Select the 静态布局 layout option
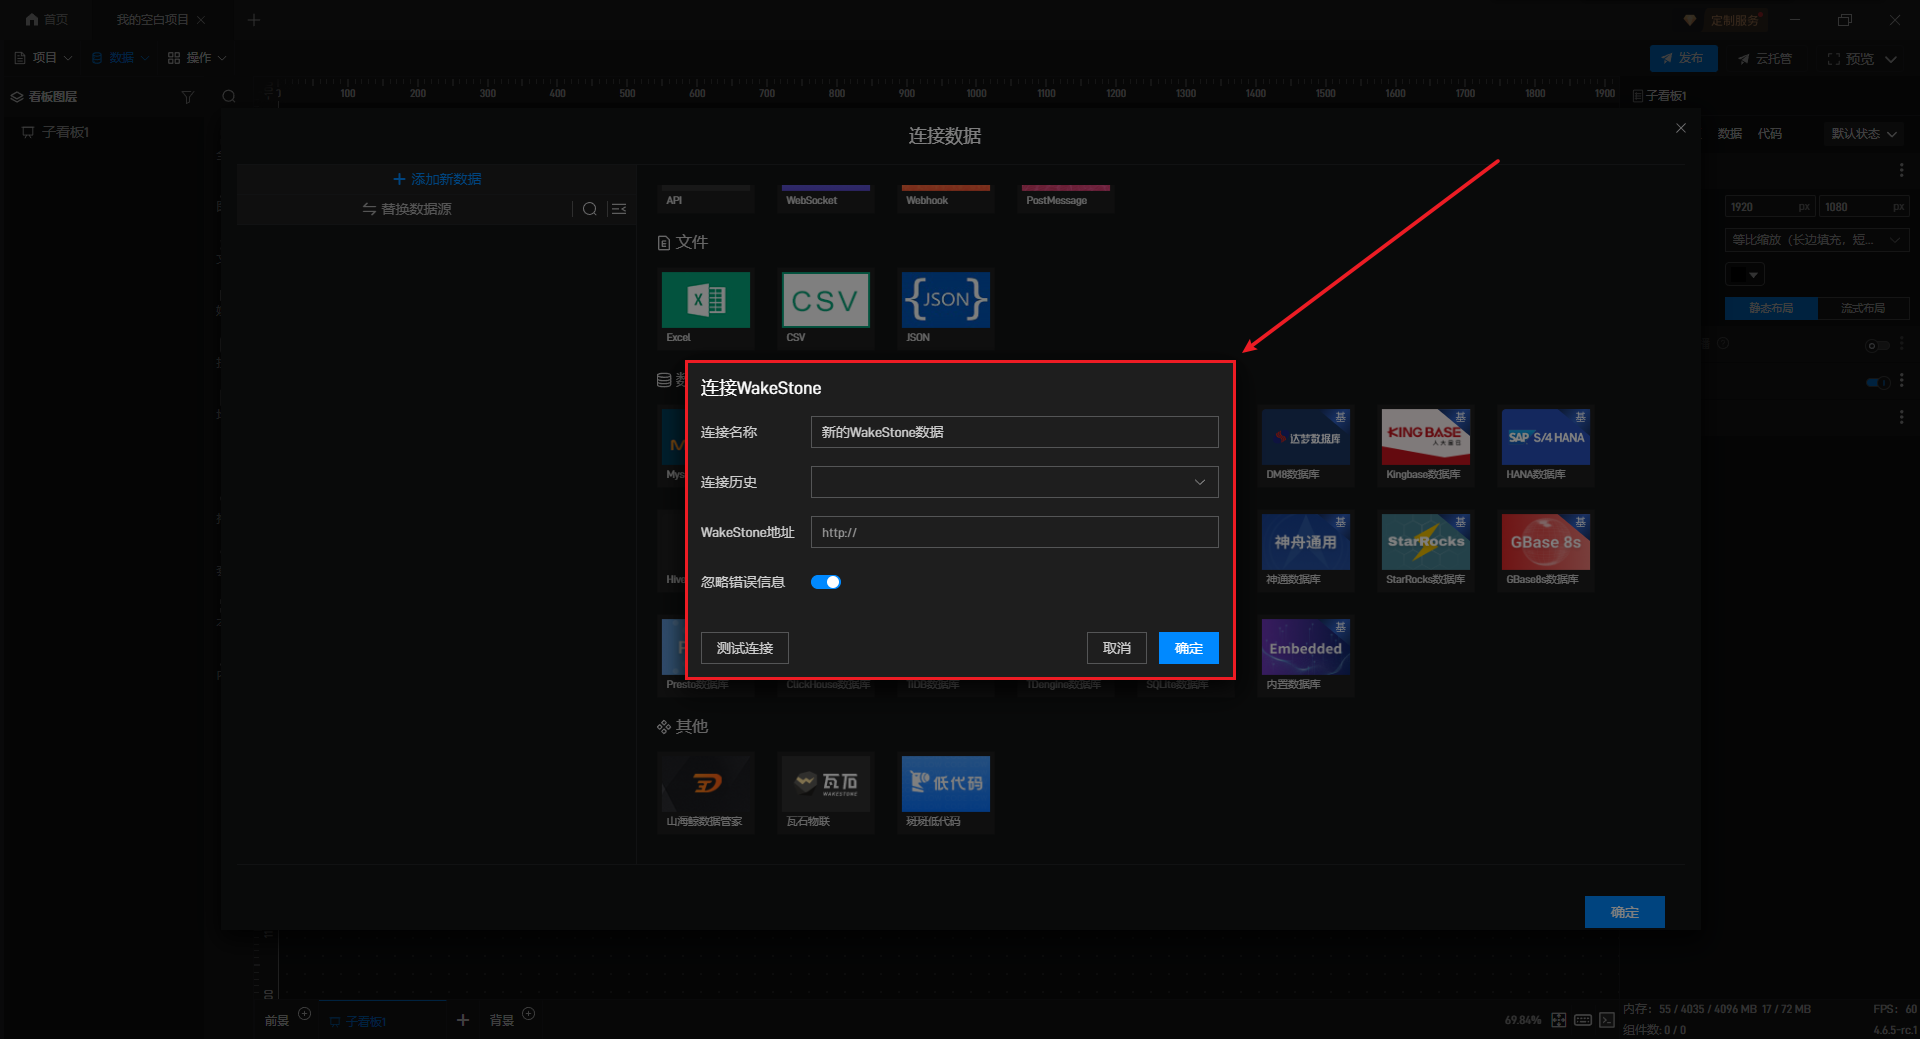Image resolution: width=1920 pixels, height=1039 pixels. coord(1771,308)
